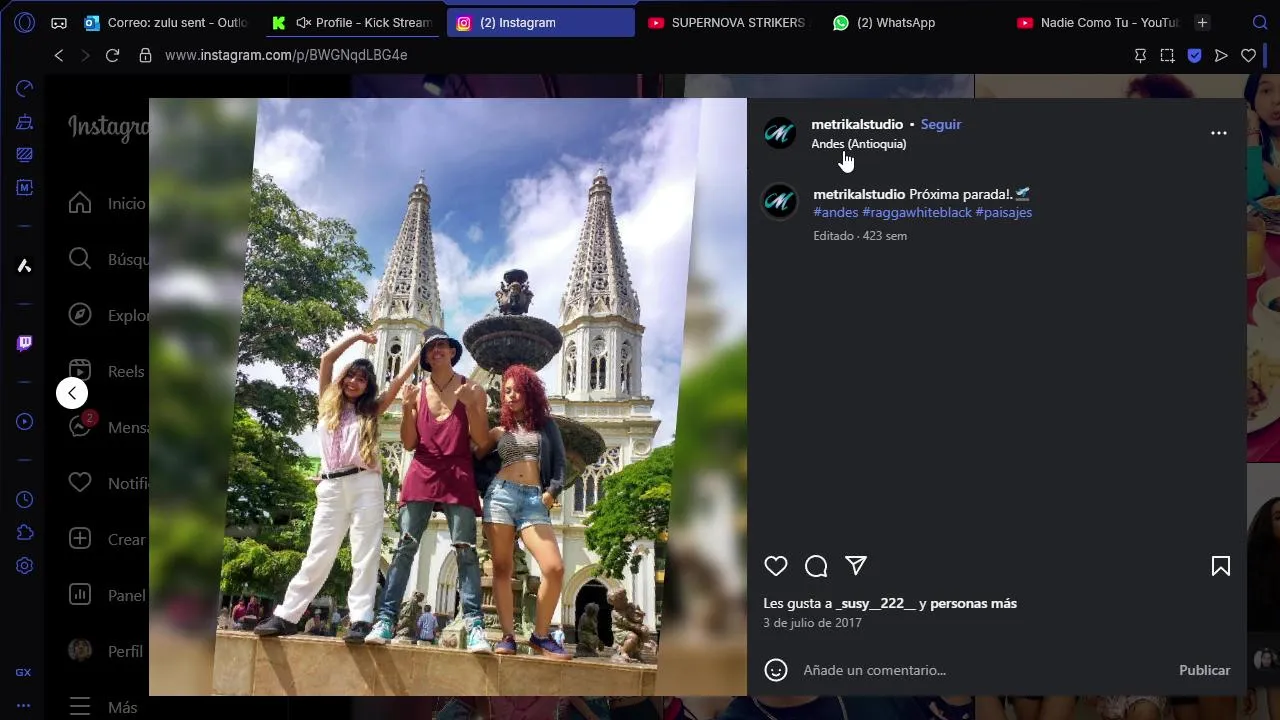
Task: Like the post with the heart icon
Action: (x=776, y=566)
